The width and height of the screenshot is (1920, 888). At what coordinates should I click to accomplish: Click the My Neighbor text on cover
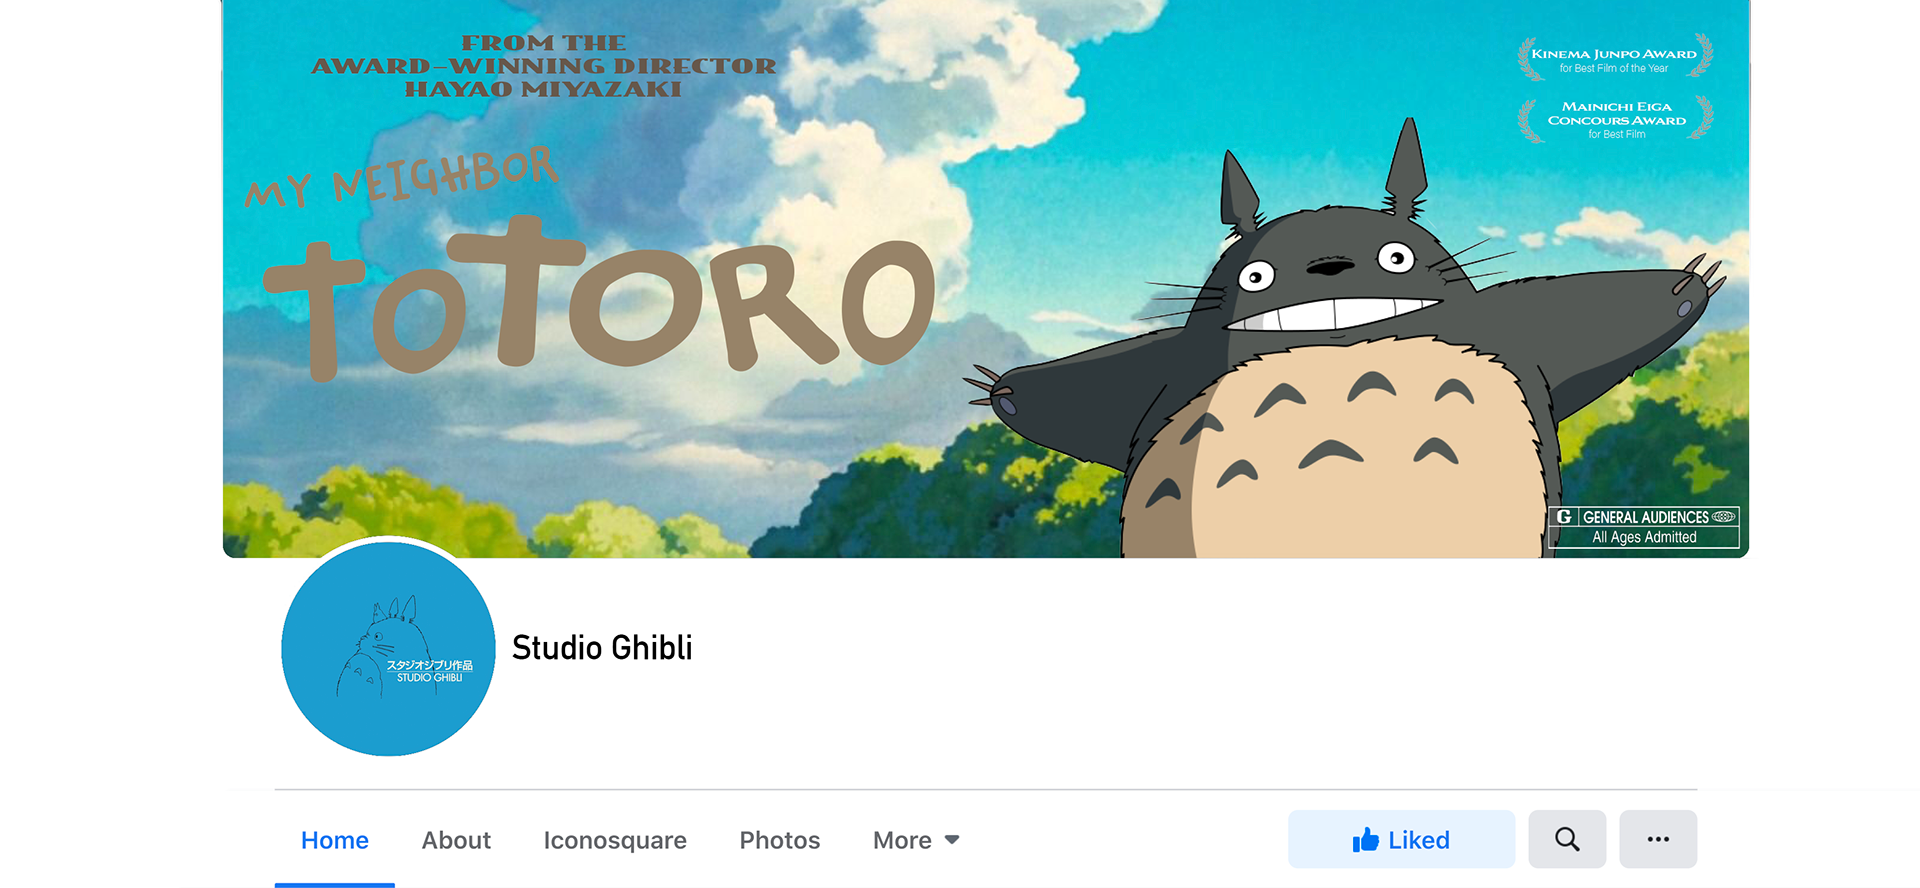401,176
